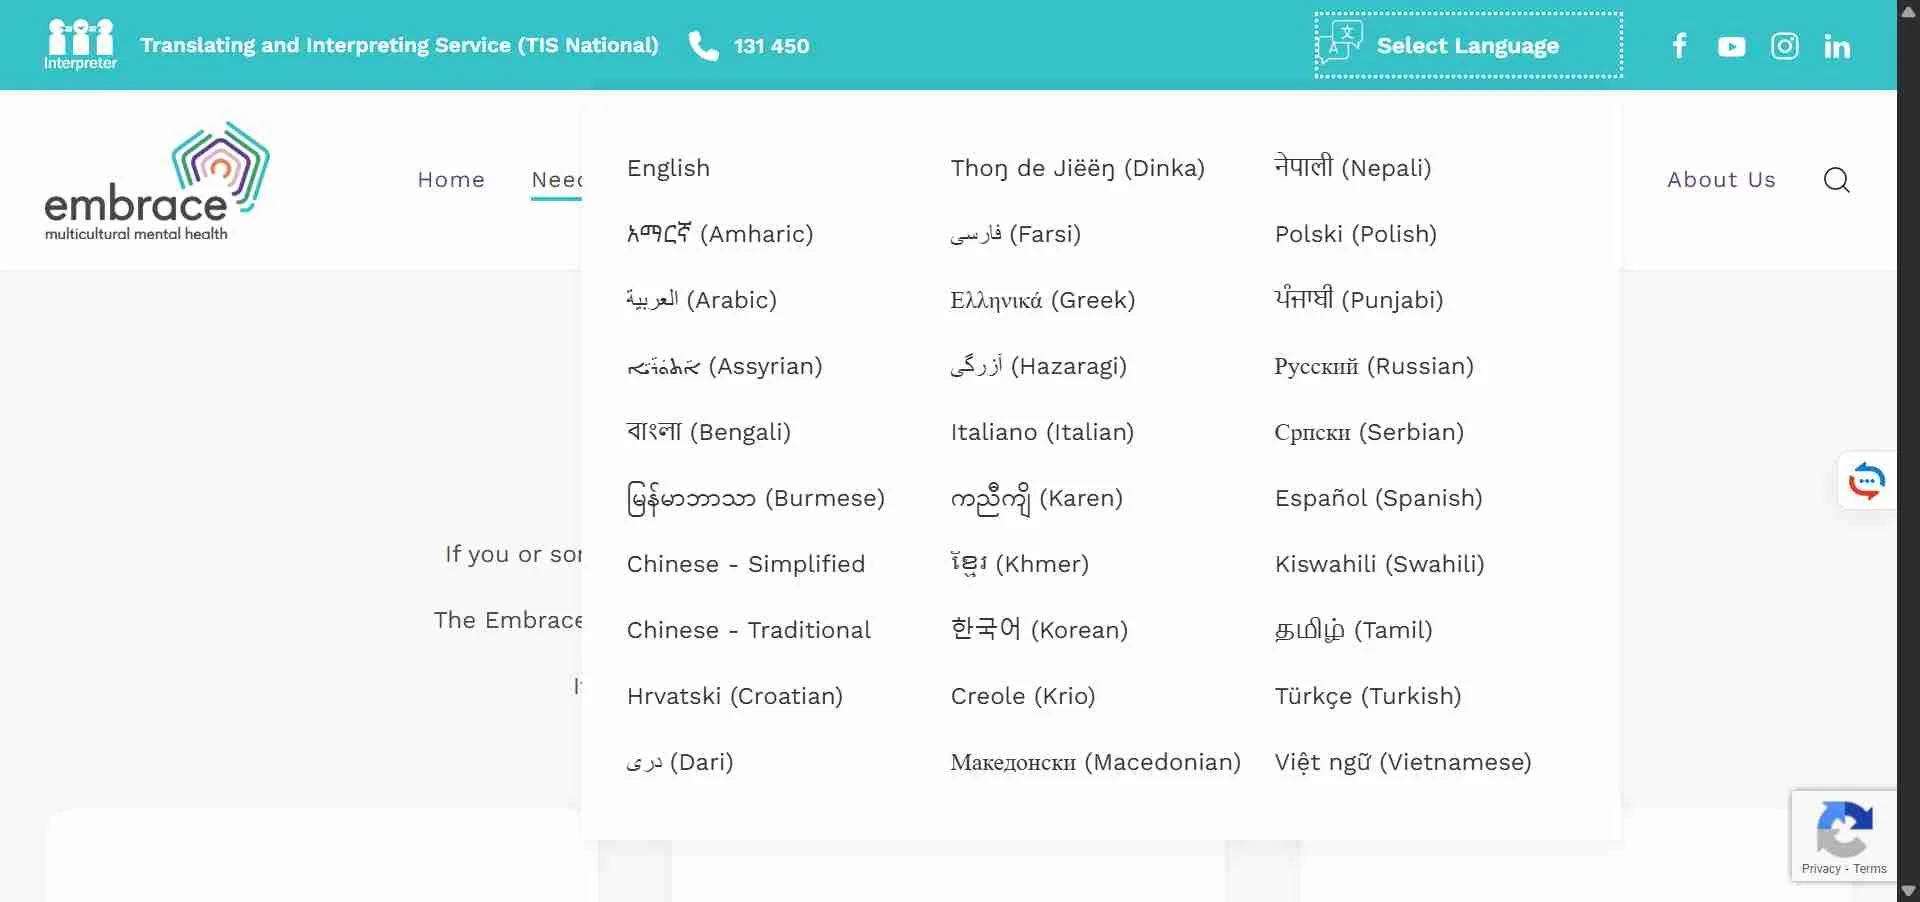Open the YouTube channel icon
1920x902 pixels.
tap(1731, 45)
